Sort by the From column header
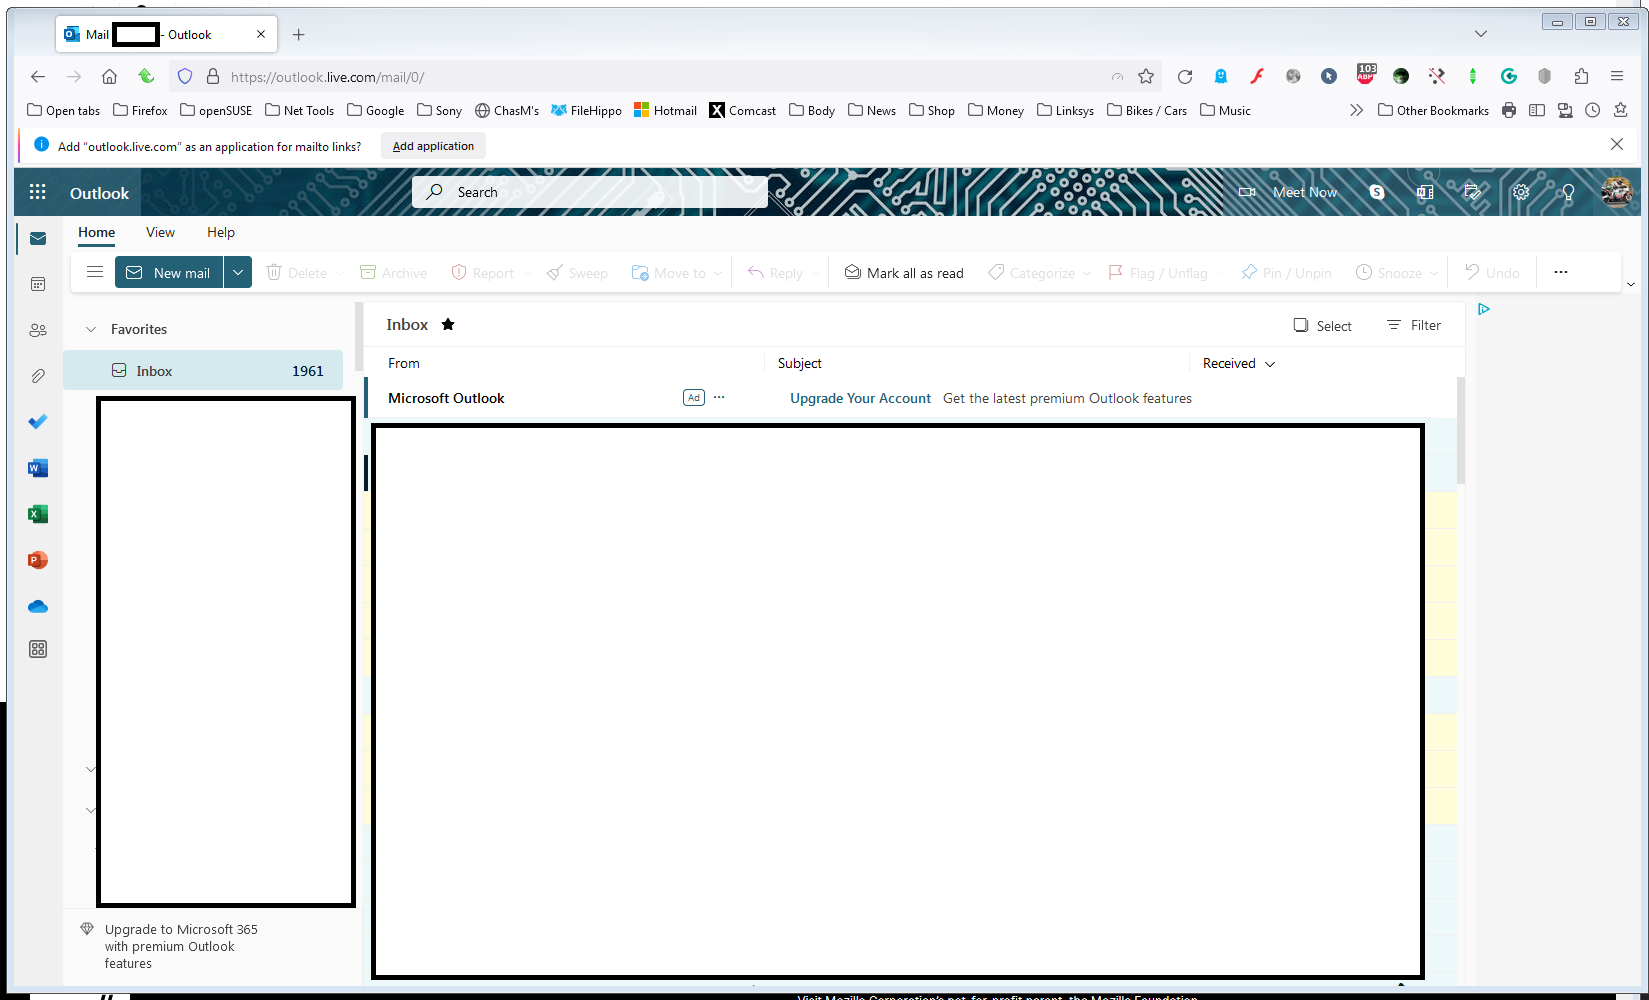This screenshot has height=1000, width=1649. (404, 364)
